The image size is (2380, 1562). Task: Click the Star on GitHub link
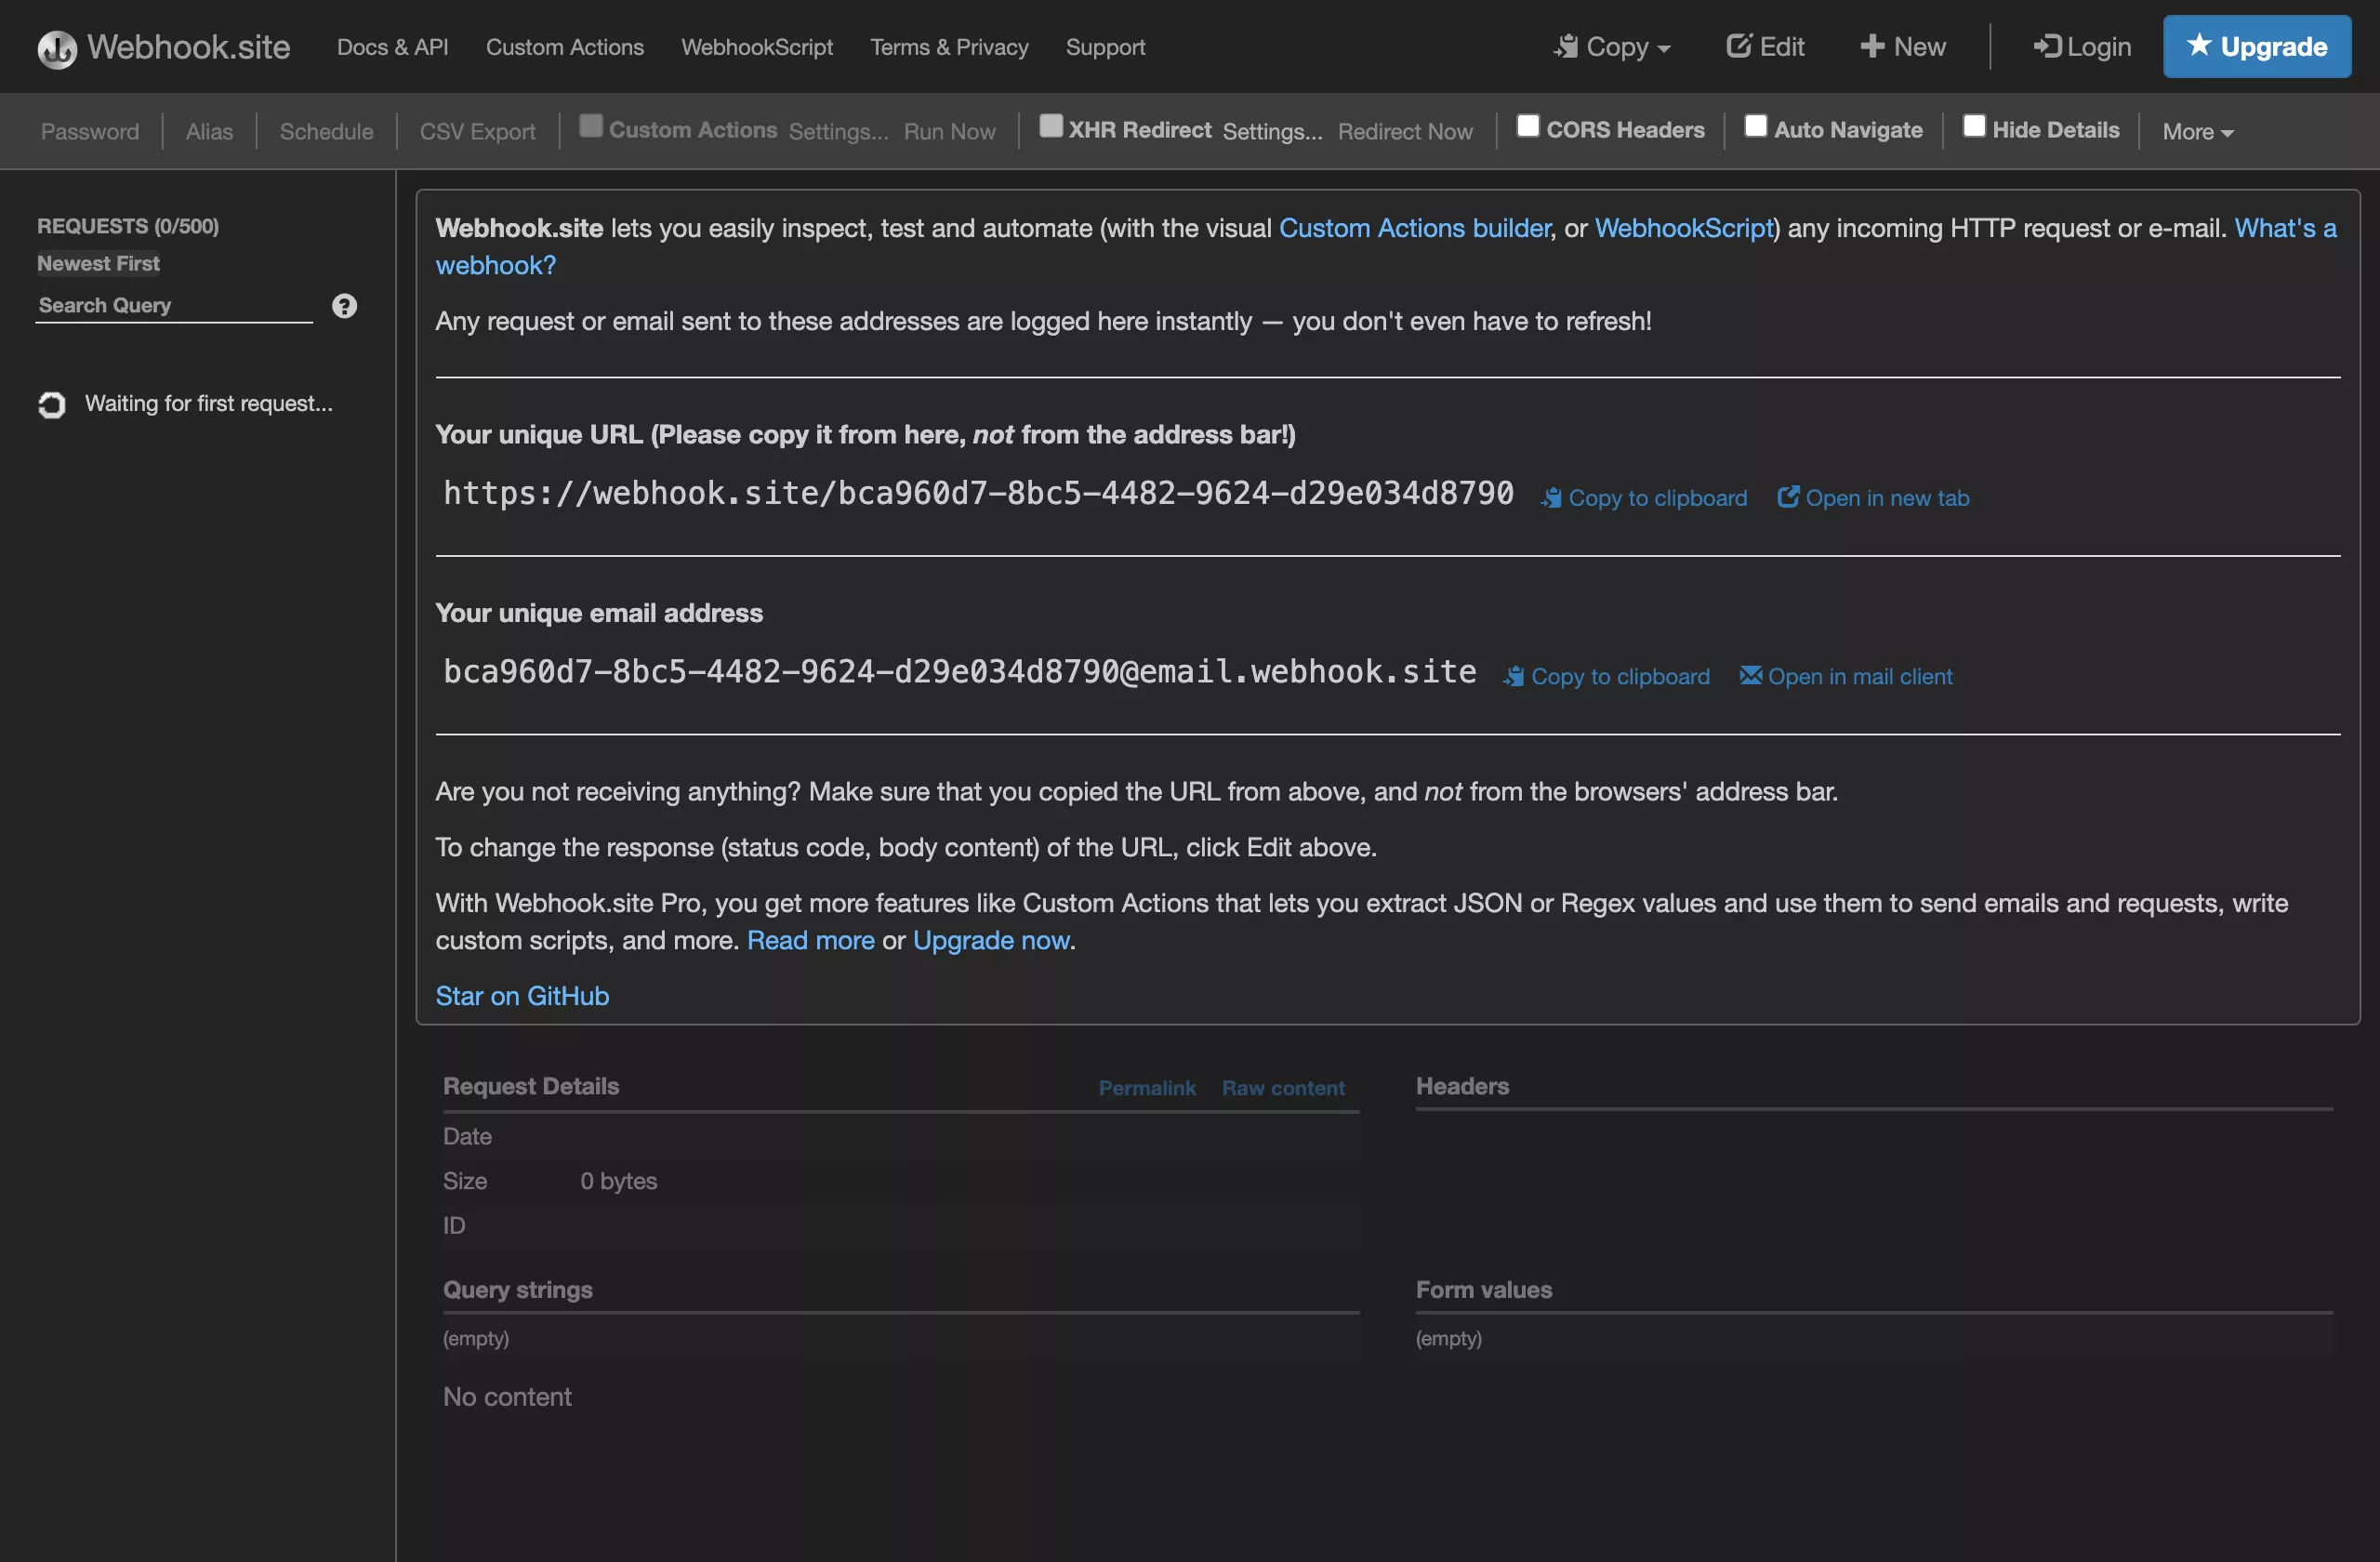point(521,996)
